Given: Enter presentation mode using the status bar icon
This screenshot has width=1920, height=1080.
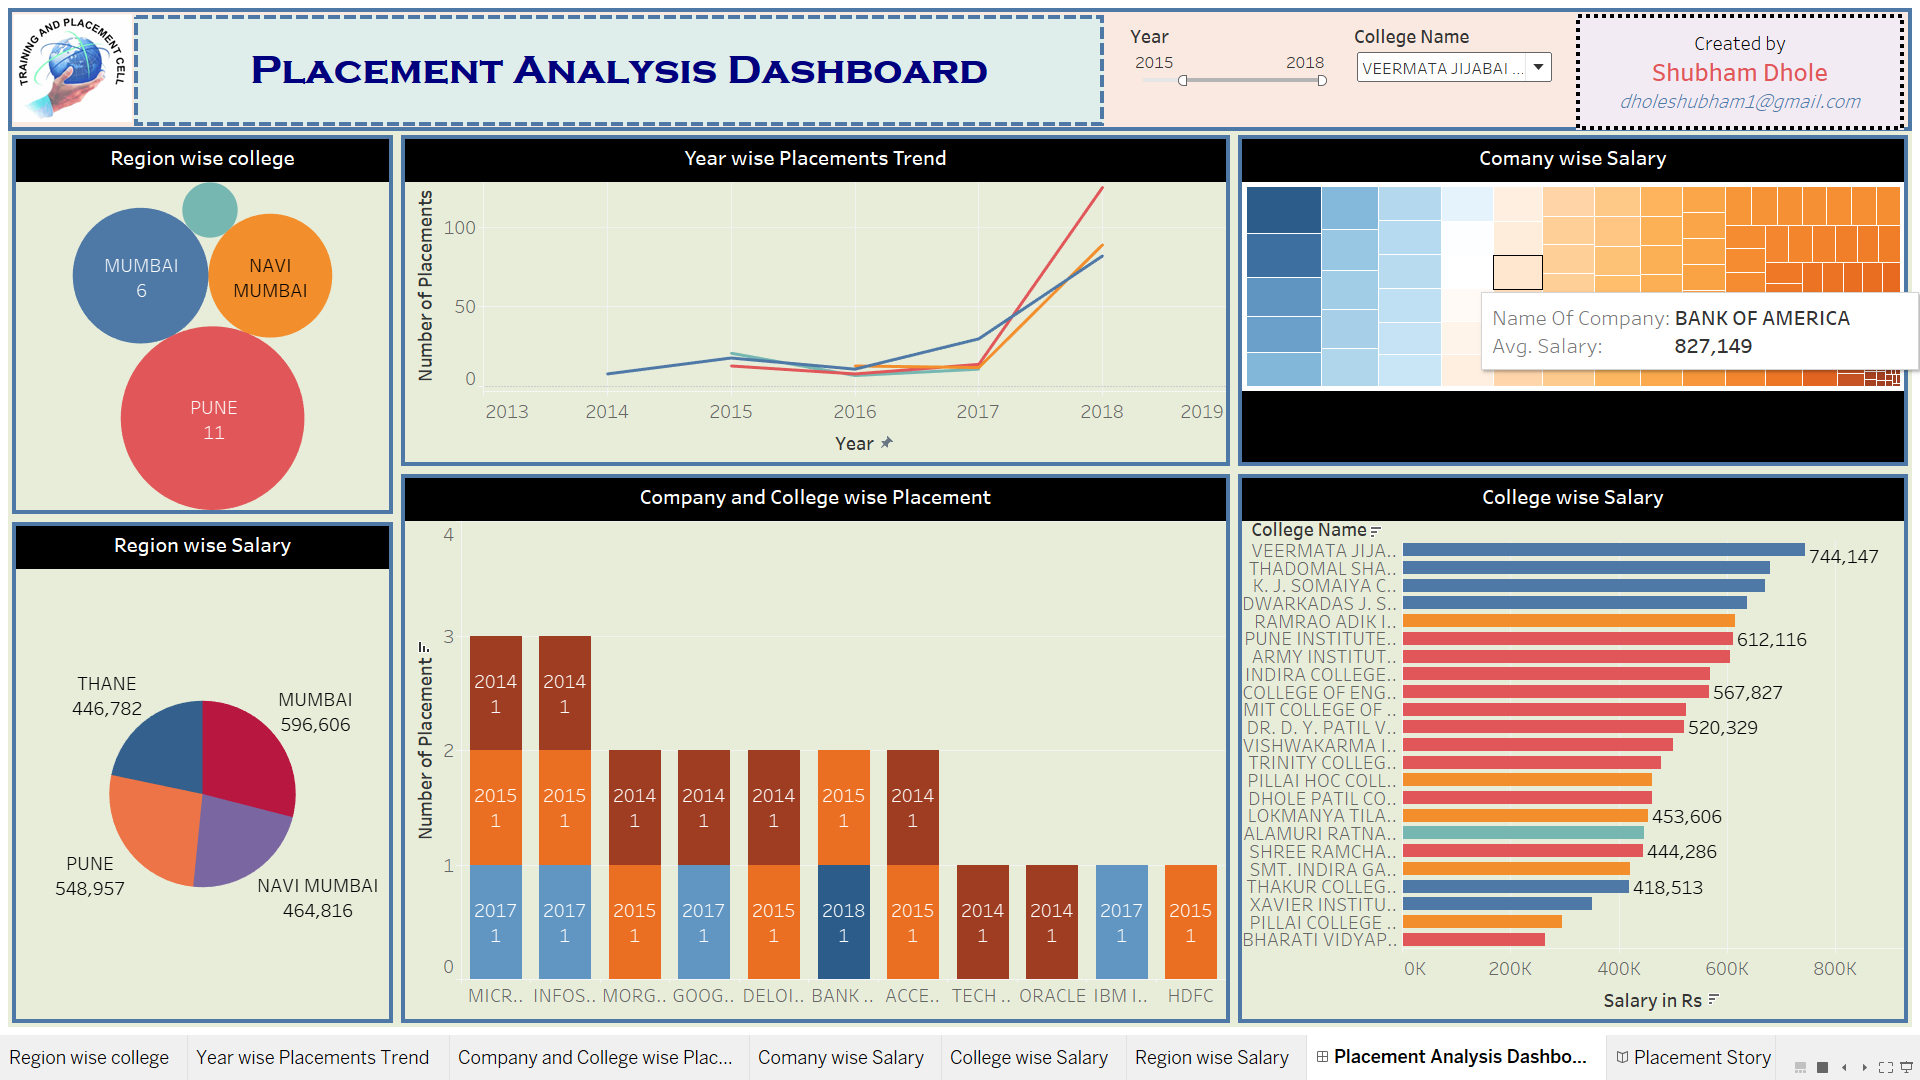Looking at the screenshot, I should (1907, 1068).
